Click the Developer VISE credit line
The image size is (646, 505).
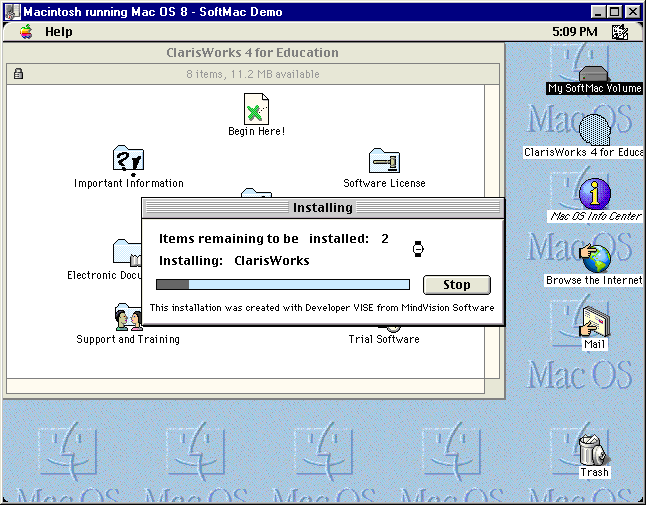click(x=322, y=308)
